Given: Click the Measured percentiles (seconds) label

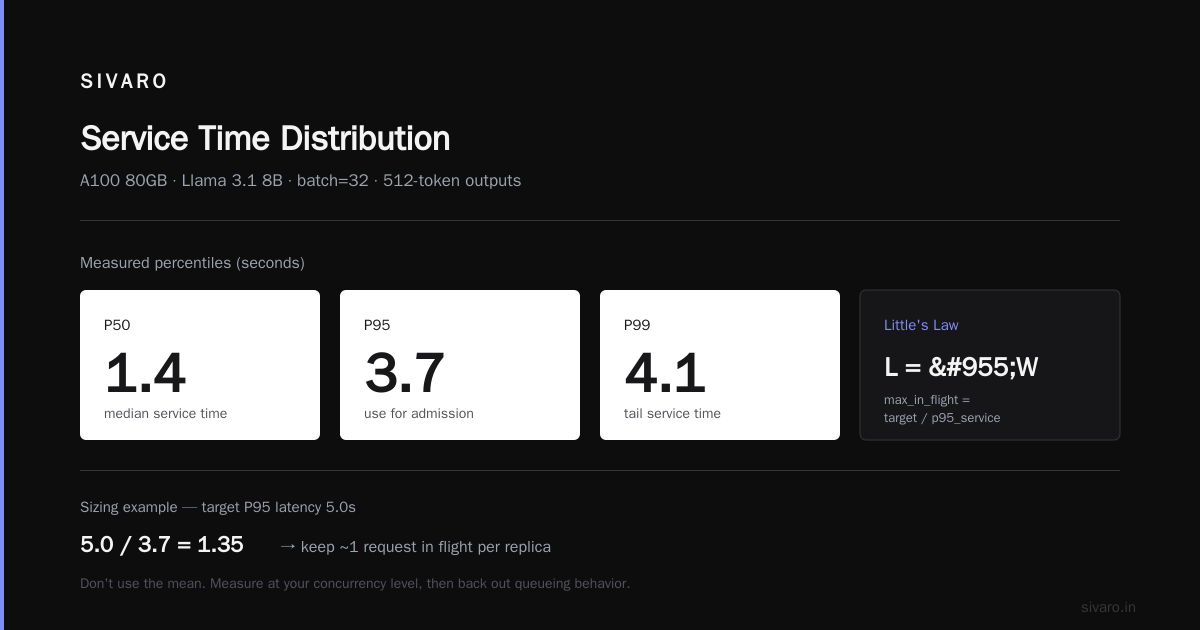Looking at the screenshot, I should (x=192, y=263).
